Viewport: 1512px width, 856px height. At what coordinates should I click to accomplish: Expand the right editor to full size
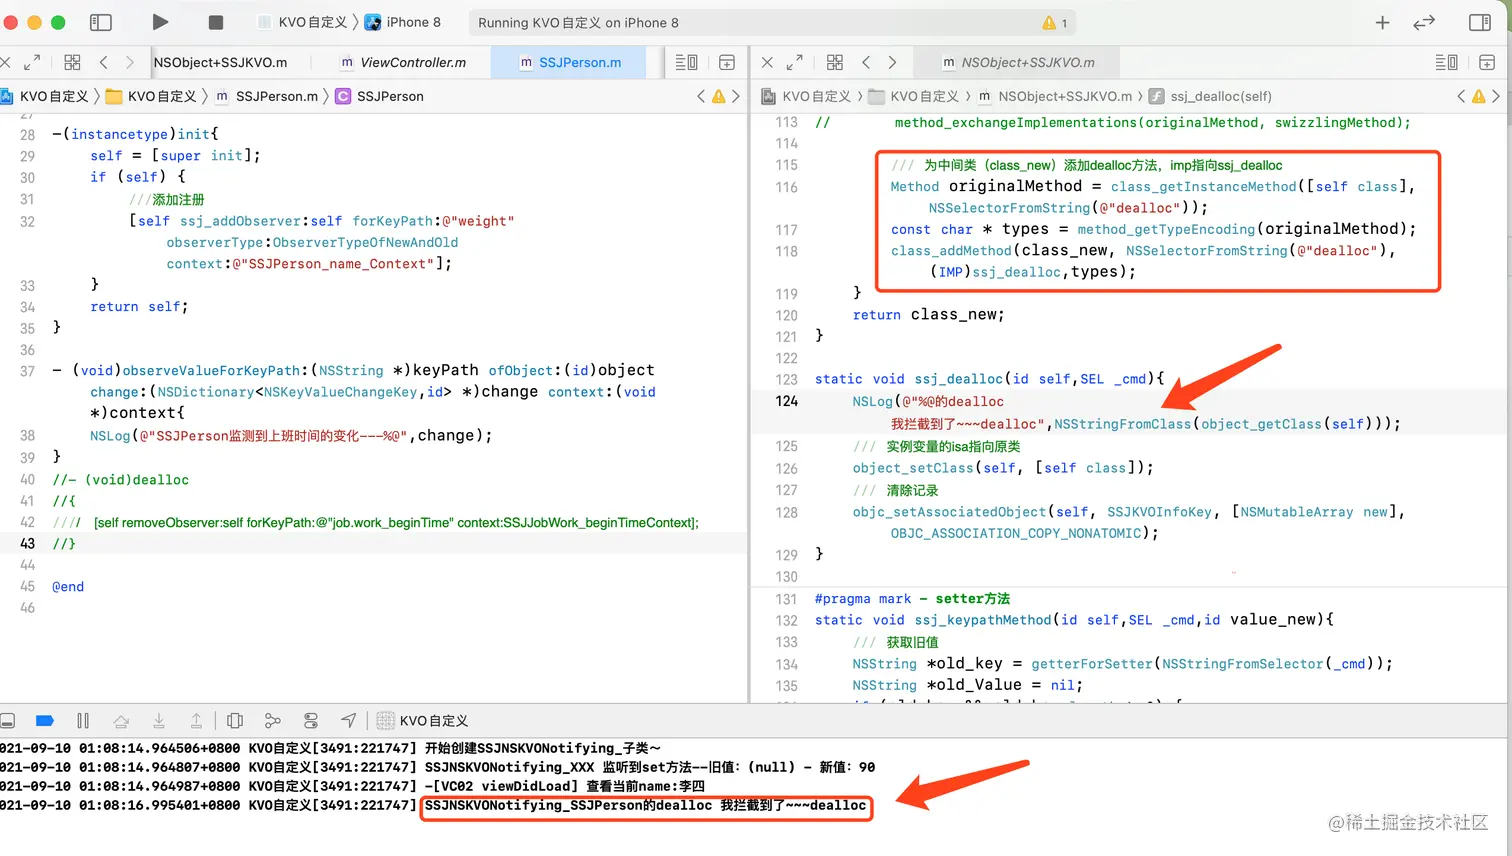795,62
